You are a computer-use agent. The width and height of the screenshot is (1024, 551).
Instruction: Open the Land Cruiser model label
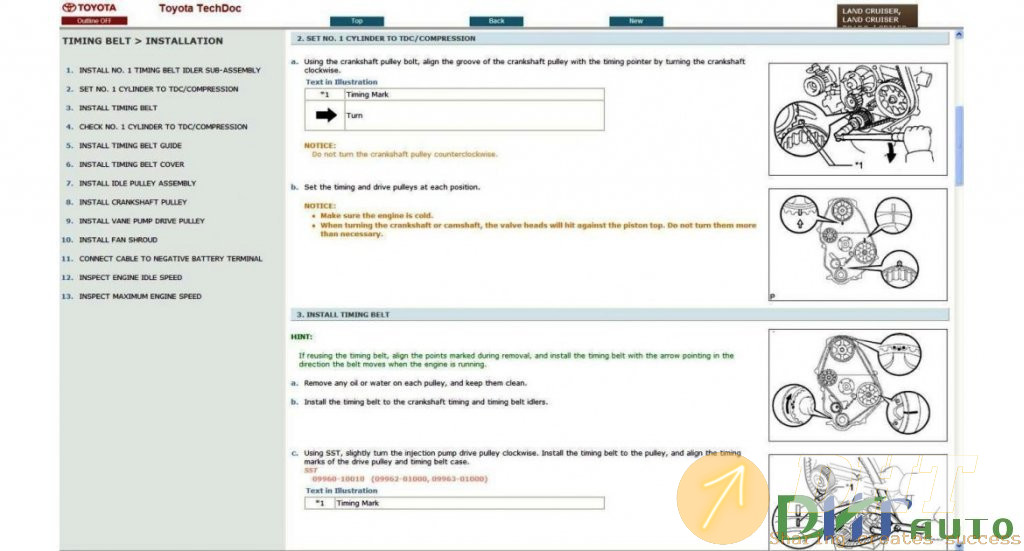click(871, 15)
